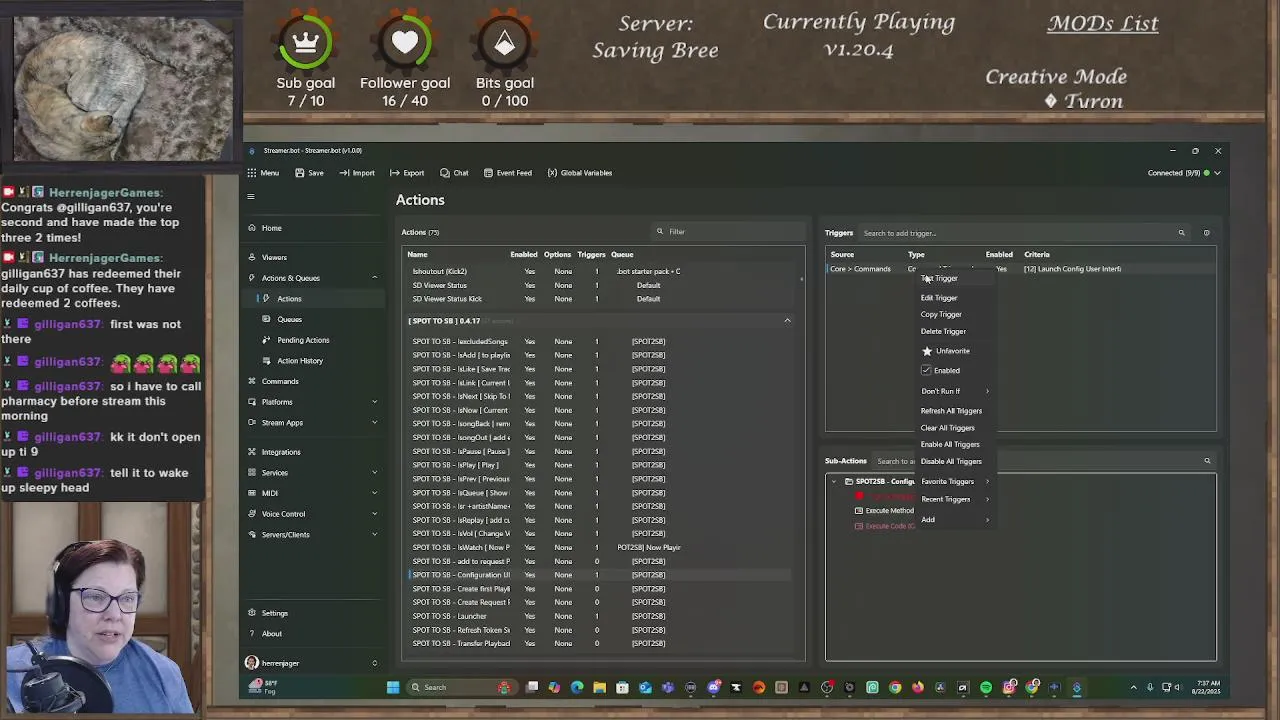
Task: Open Action History in the sidebar
Action: click(299, 361)
